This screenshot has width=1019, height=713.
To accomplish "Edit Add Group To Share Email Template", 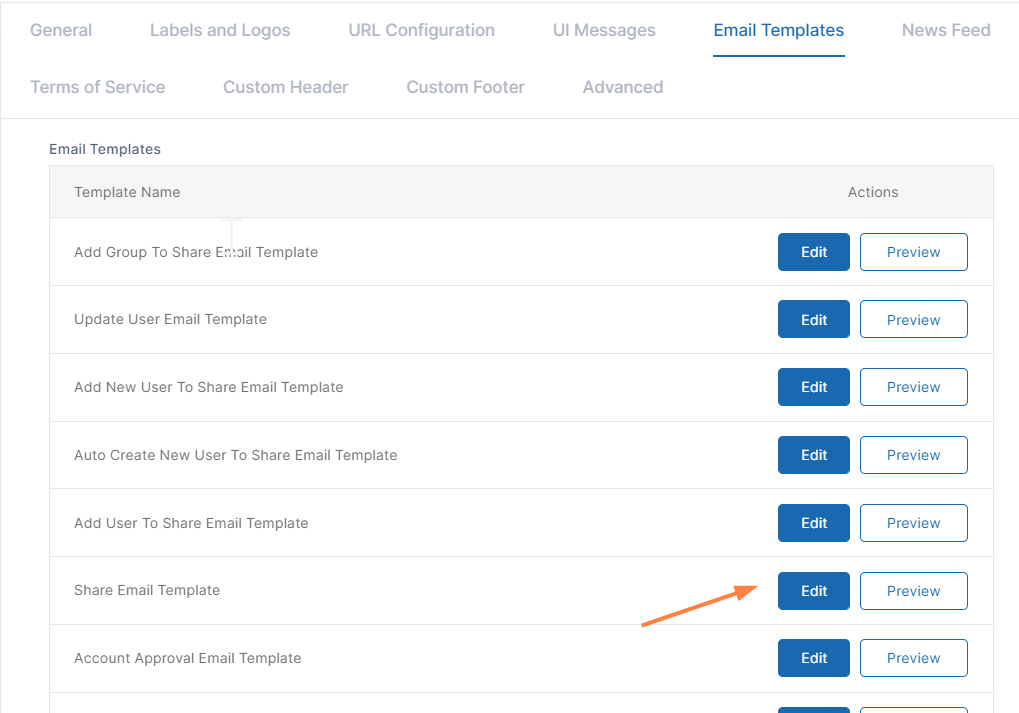I will [x=814, y=252].
